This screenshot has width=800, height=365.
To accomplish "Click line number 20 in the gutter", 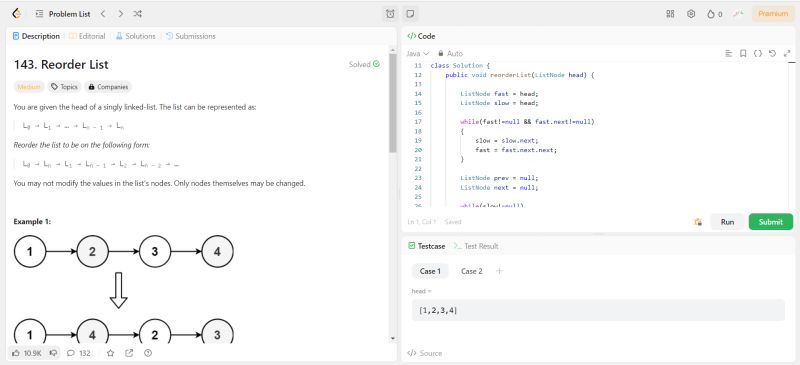I will click(418, 150).
